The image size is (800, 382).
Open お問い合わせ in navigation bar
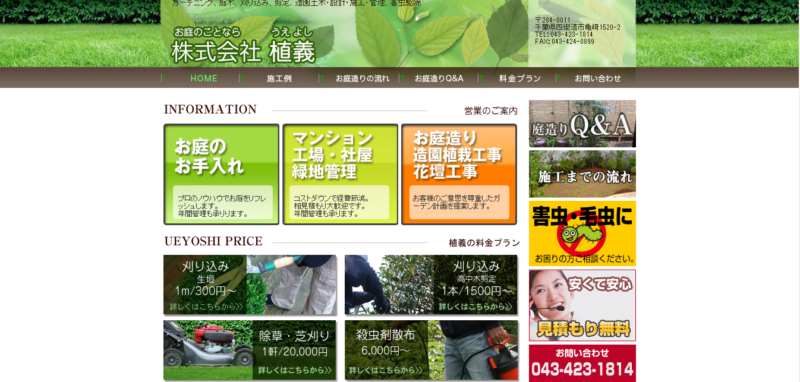click(x=597, y=79)
